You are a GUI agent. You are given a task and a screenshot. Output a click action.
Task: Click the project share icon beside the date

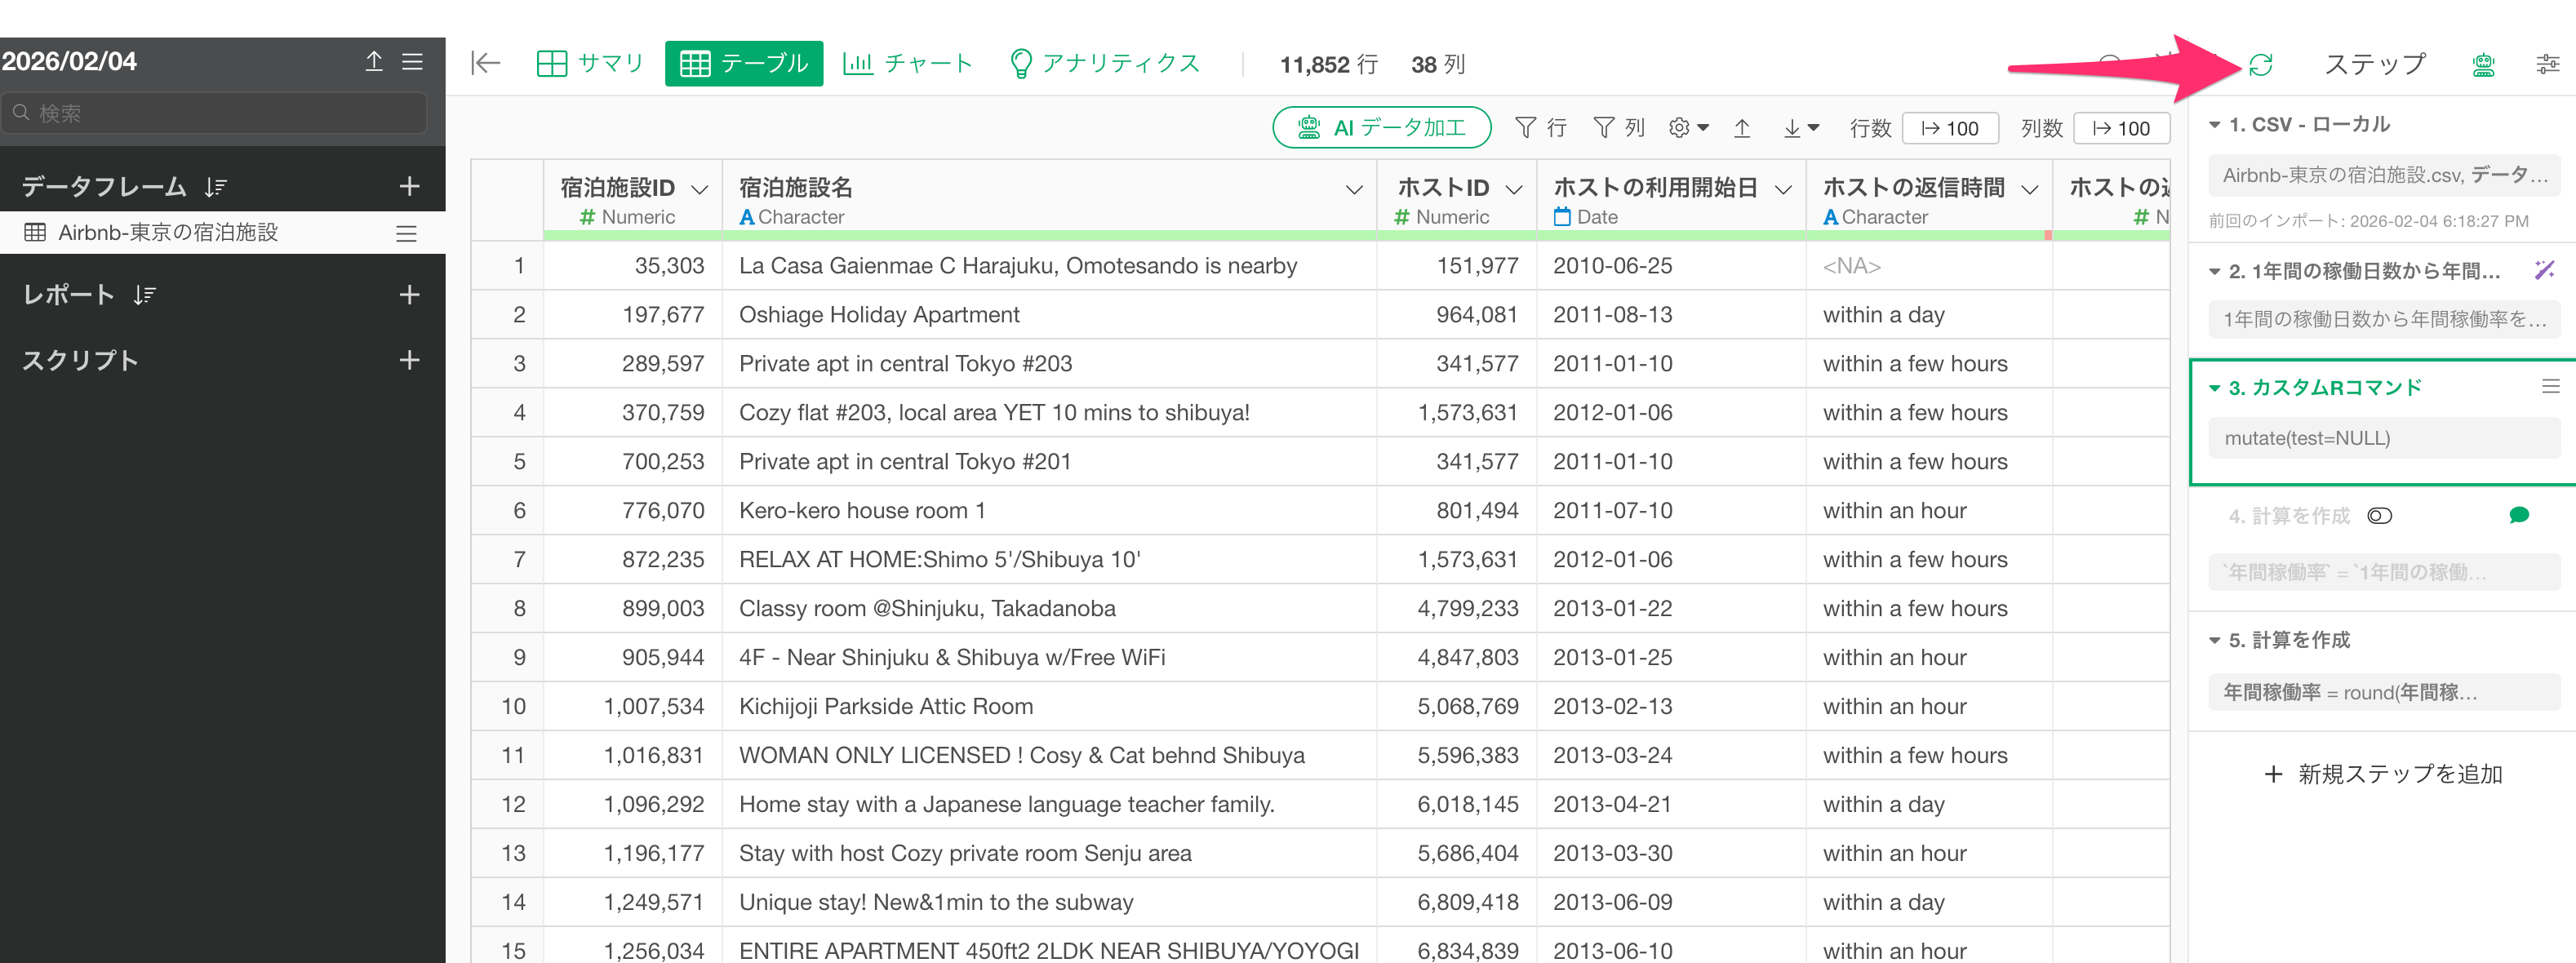coord(374,61)
